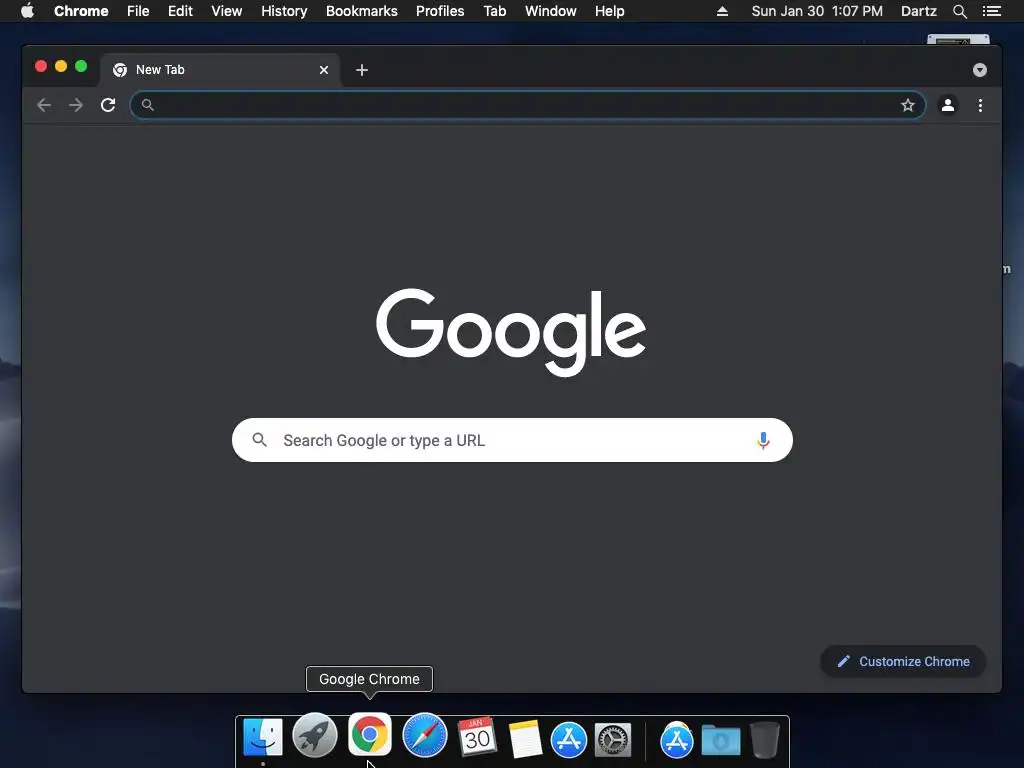
Task: Maximize Chrome with the green button
Action: pyautogui.click(x=81, y=66)
